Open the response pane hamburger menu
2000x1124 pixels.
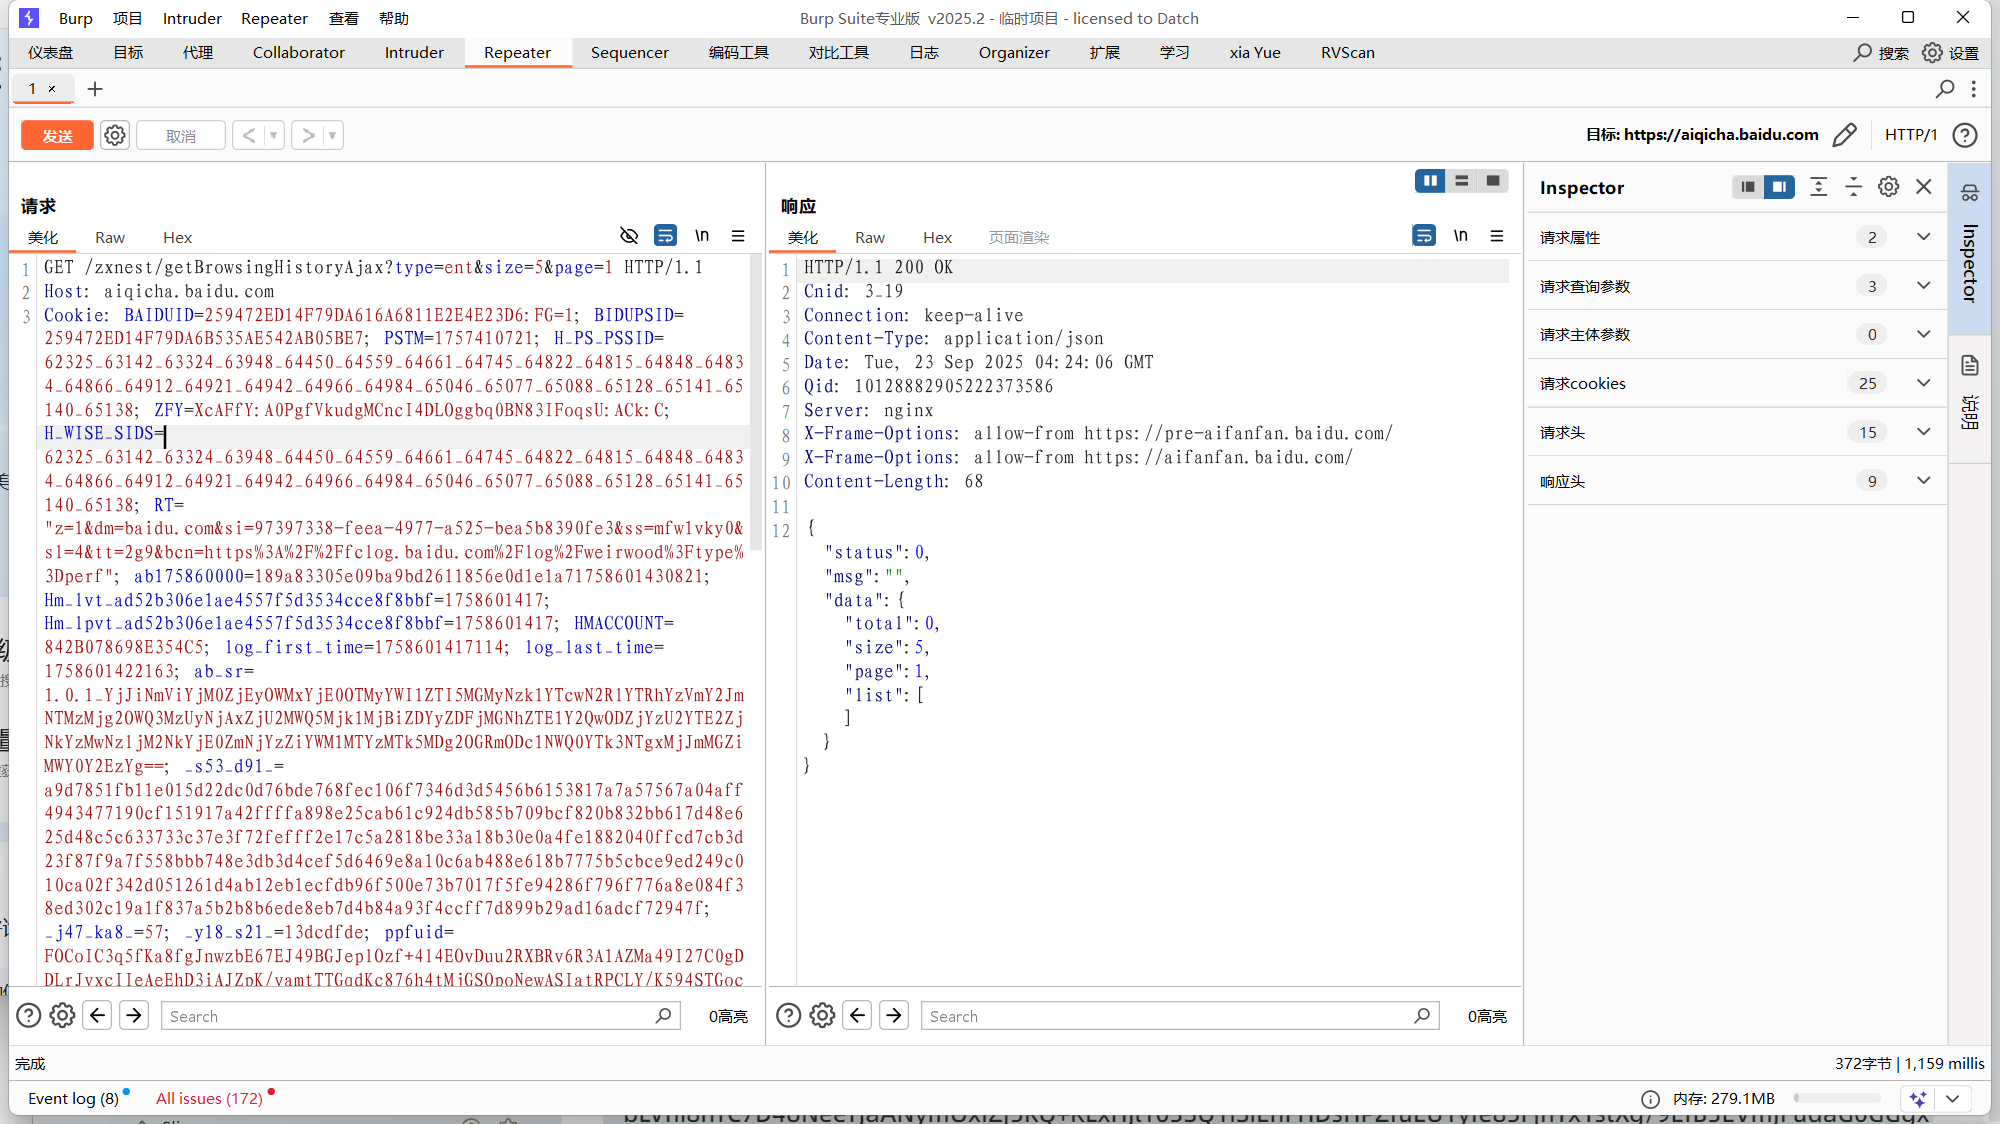pos(1497,236)
